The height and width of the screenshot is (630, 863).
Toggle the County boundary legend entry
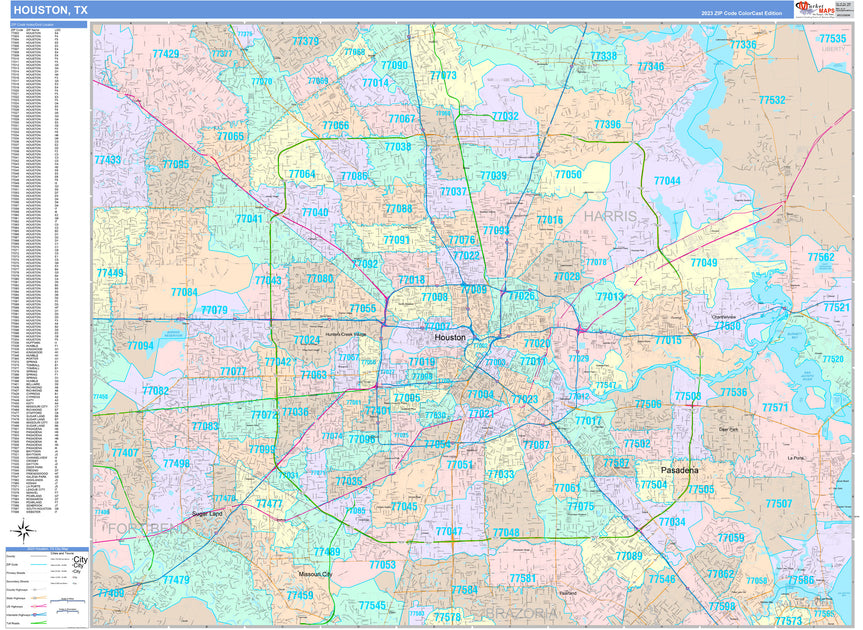coord(37,556)
